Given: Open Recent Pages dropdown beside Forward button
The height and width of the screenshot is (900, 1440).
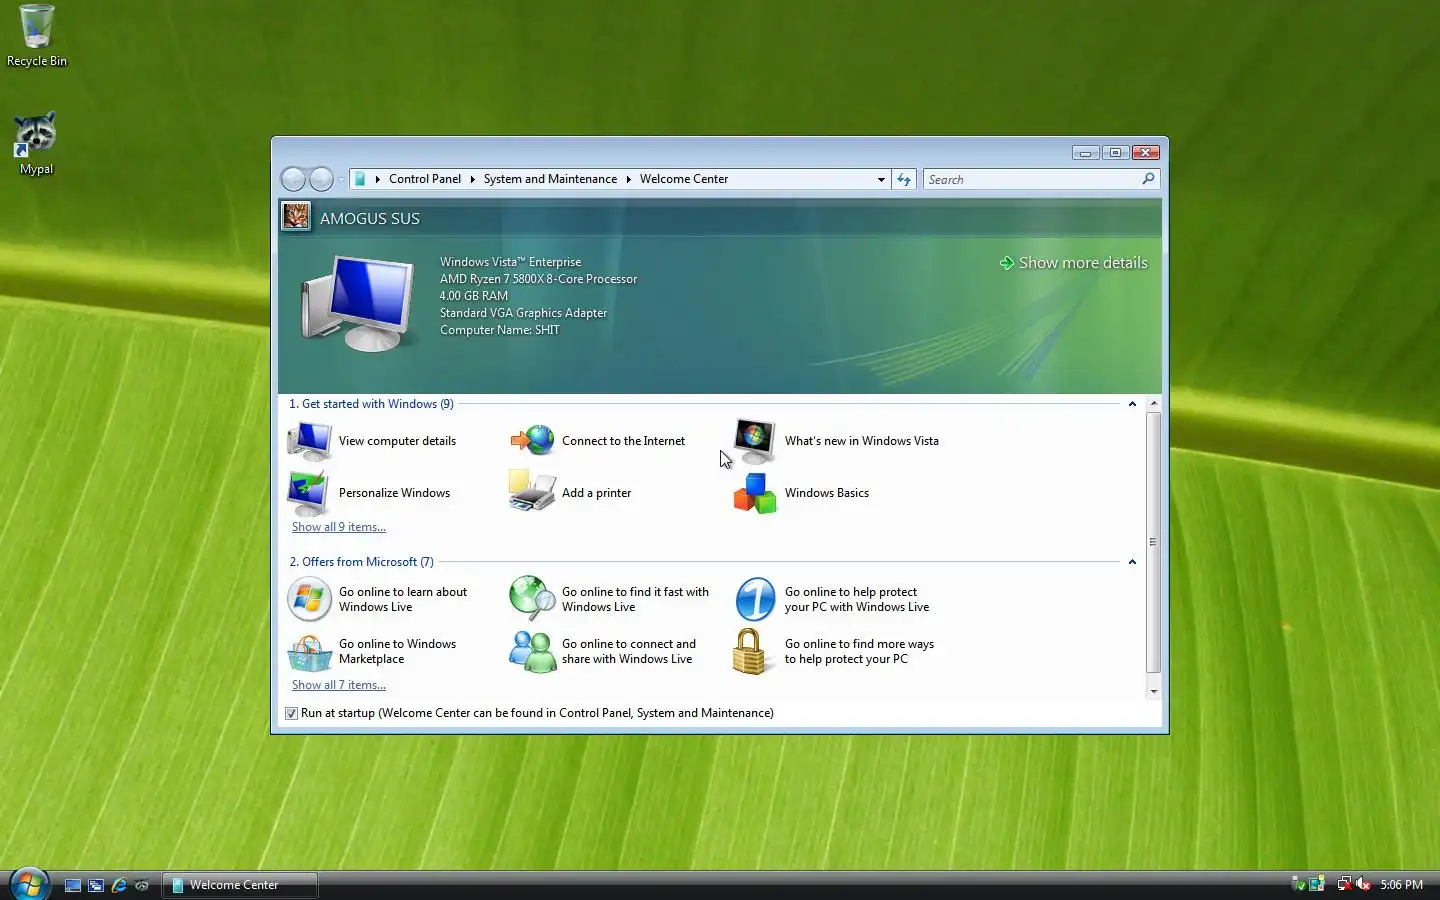Looking at the screenshot, I should click(341, 180).
